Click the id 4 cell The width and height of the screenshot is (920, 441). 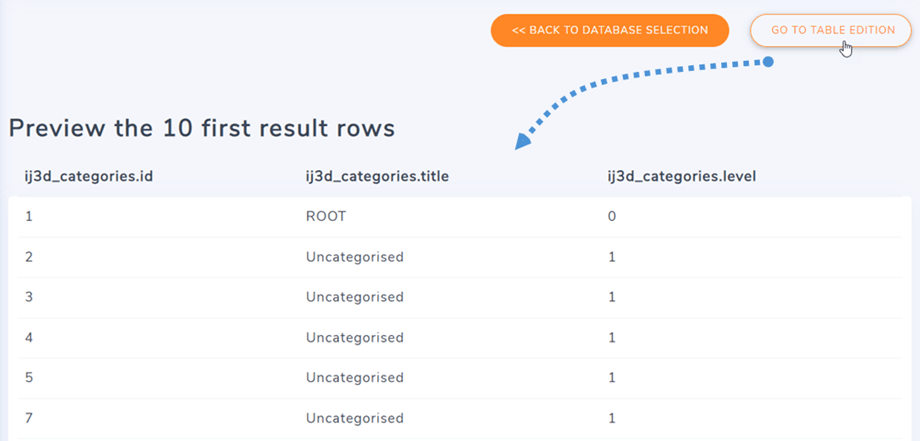tap(28, 338)
